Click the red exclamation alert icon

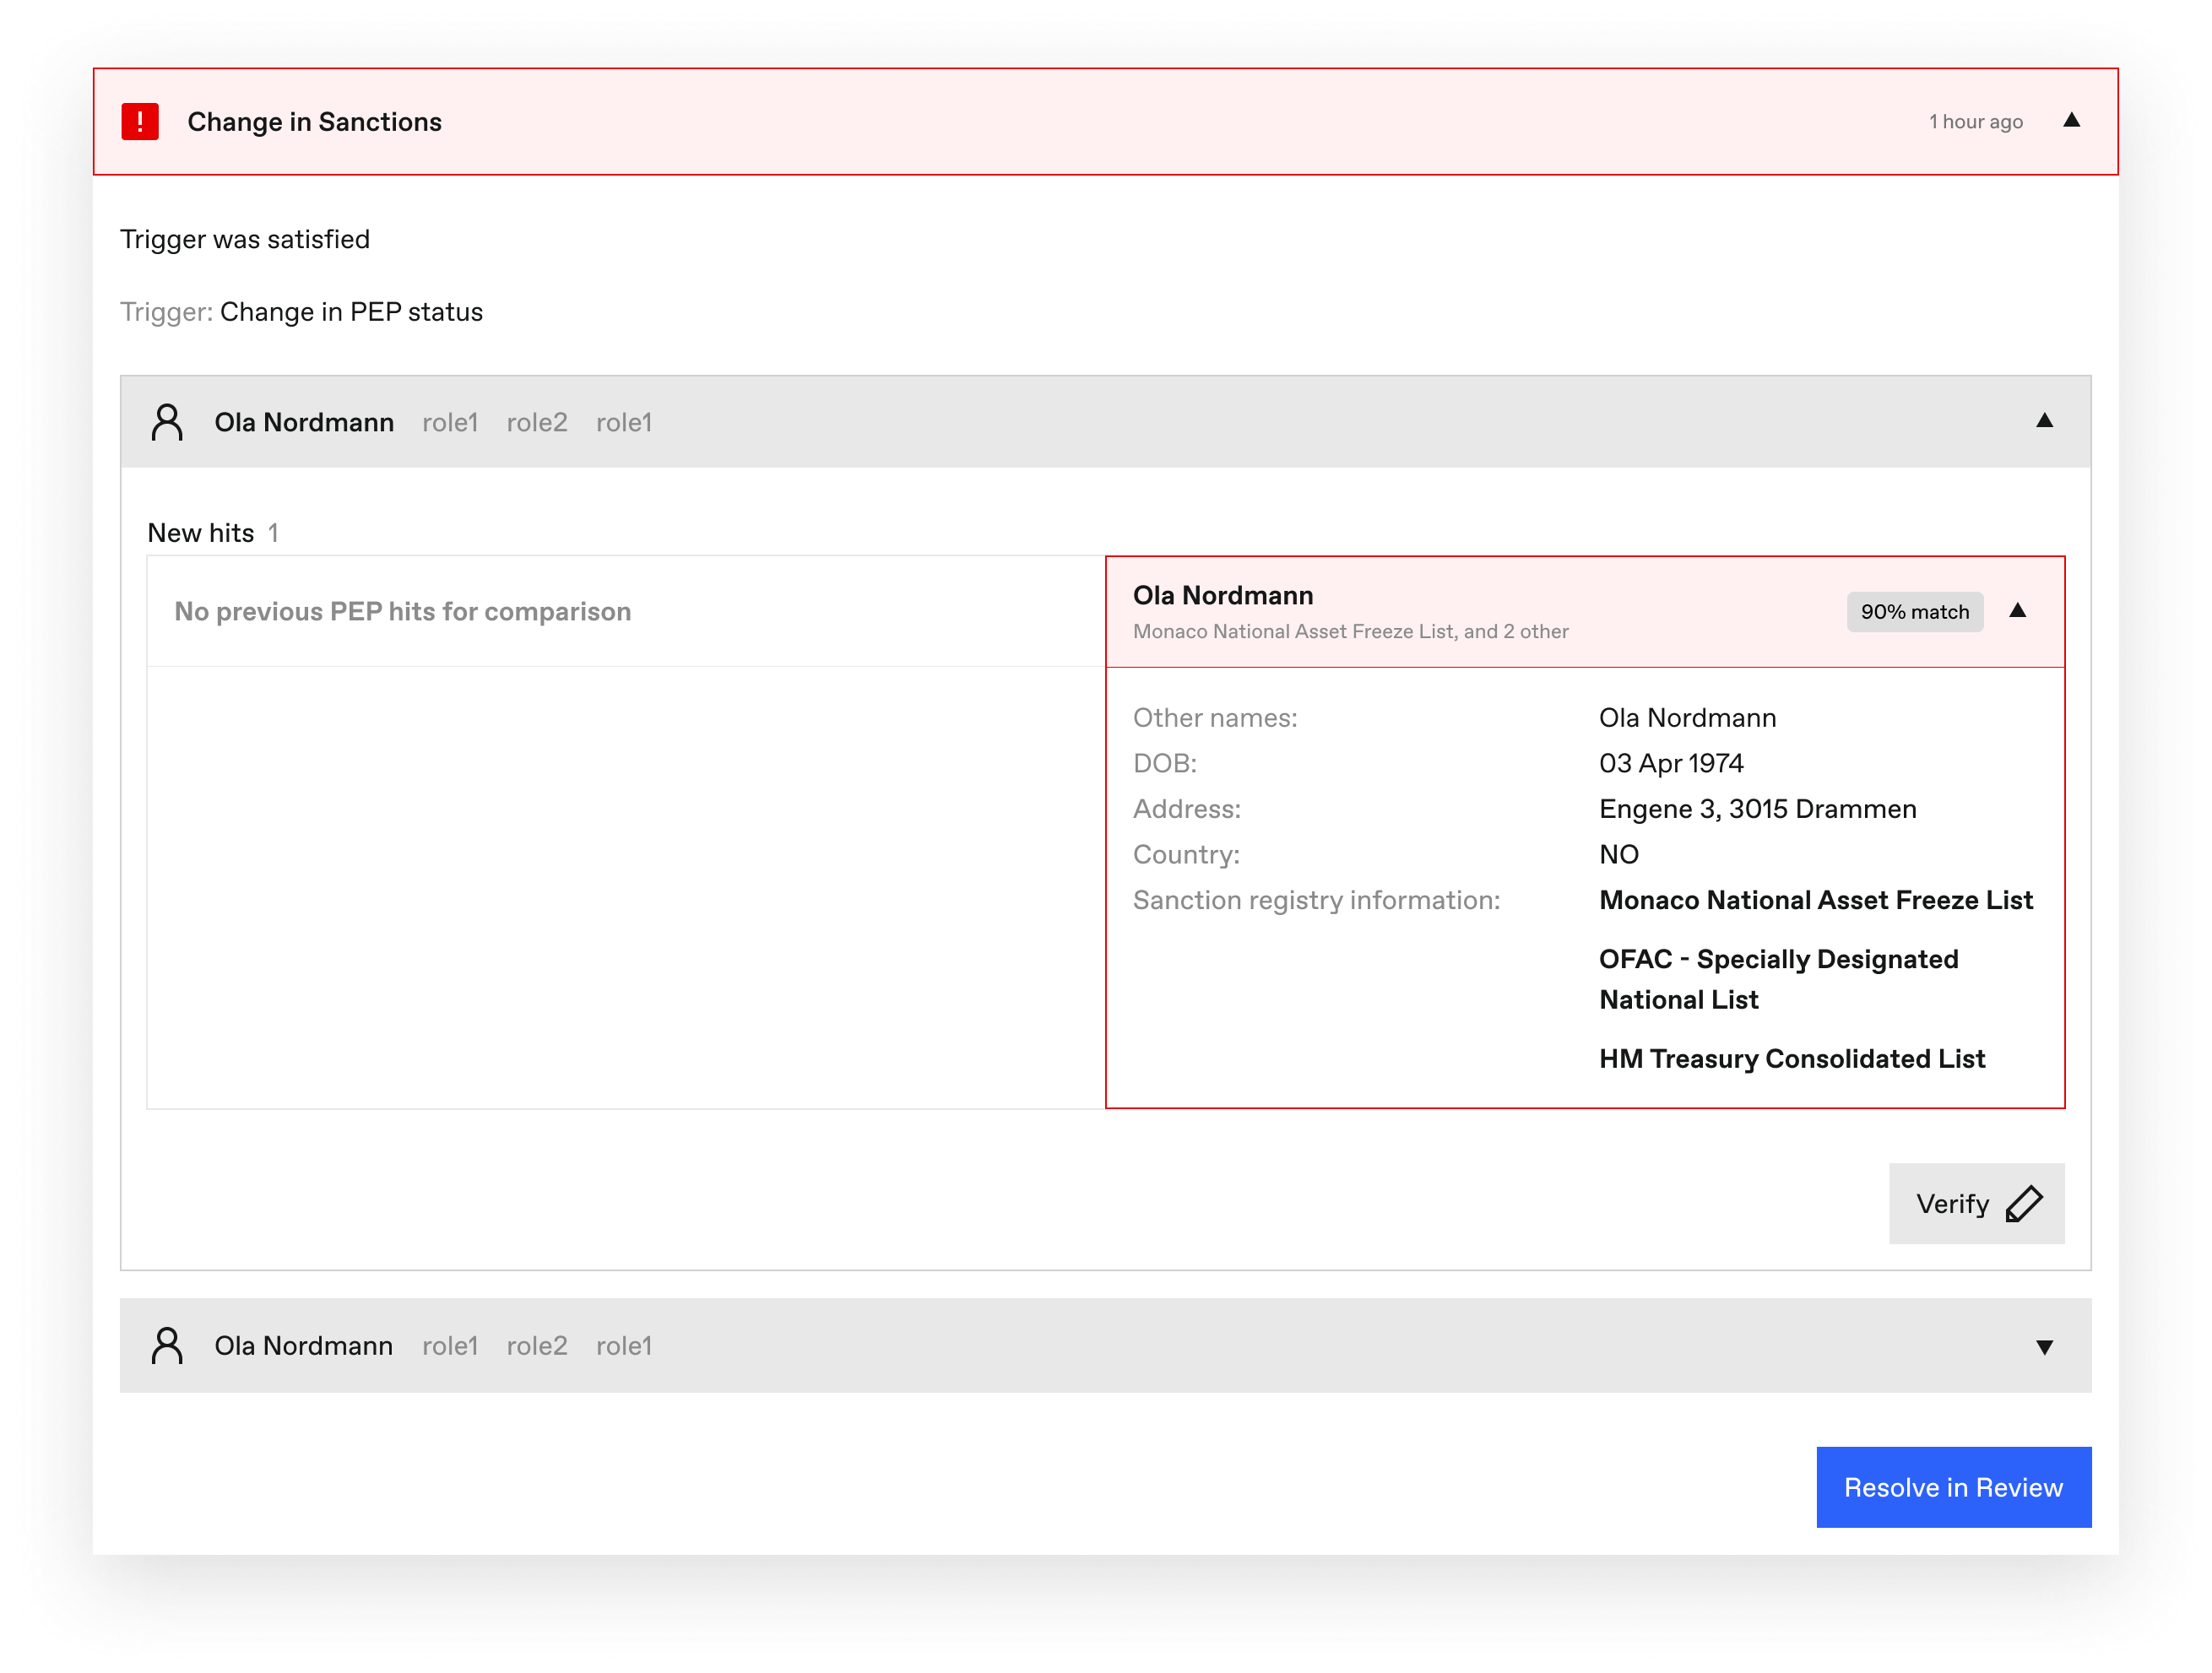pos(140,122)
